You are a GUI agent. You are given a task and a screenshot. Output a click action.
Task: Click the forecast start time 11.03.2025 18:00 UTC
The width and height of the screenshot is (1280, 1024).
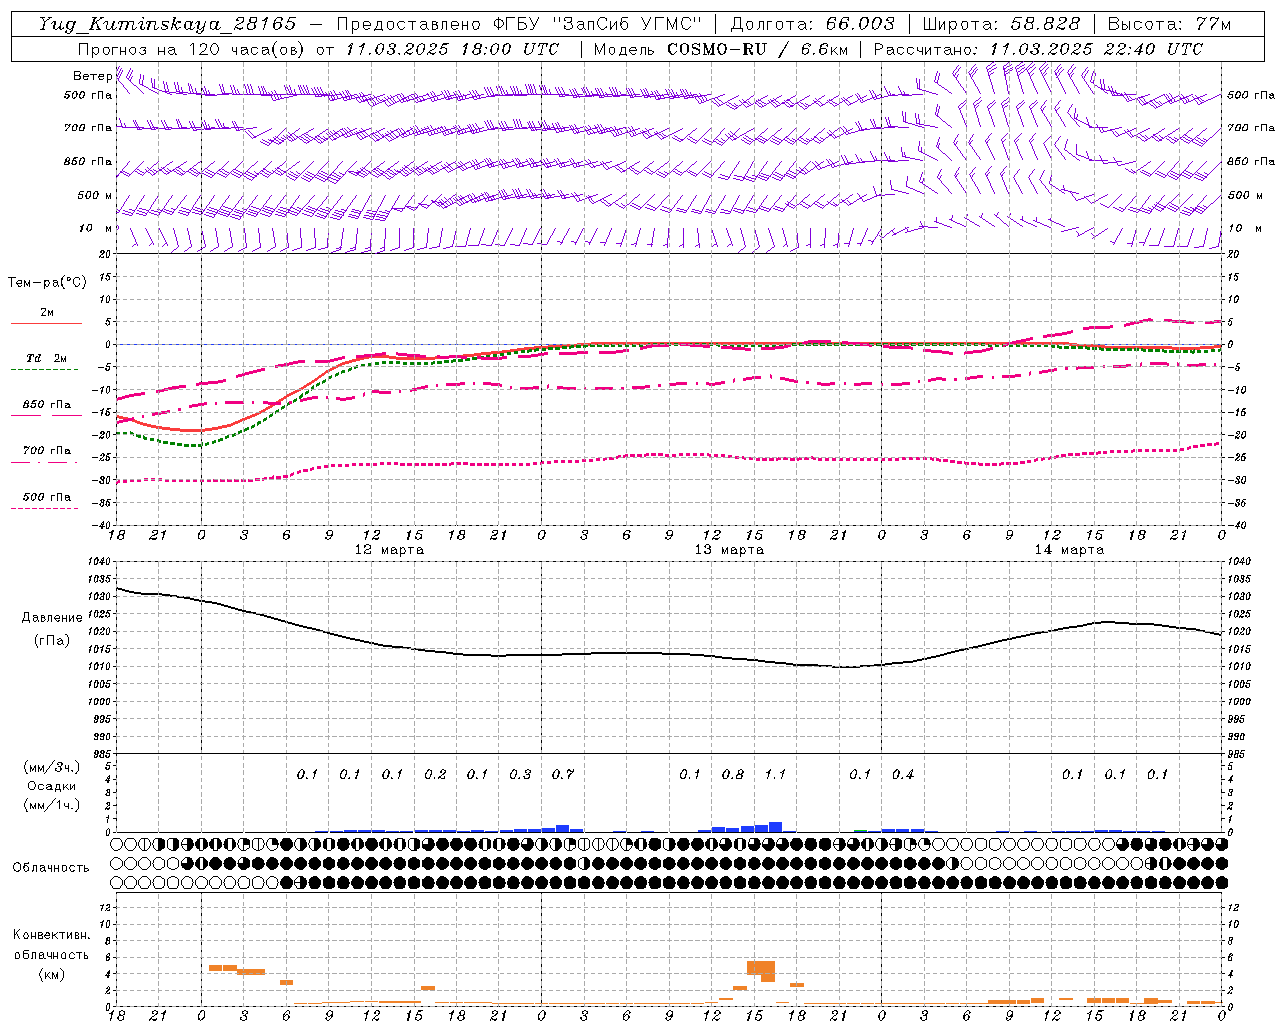pyautogui.click(x=452, y=49)
